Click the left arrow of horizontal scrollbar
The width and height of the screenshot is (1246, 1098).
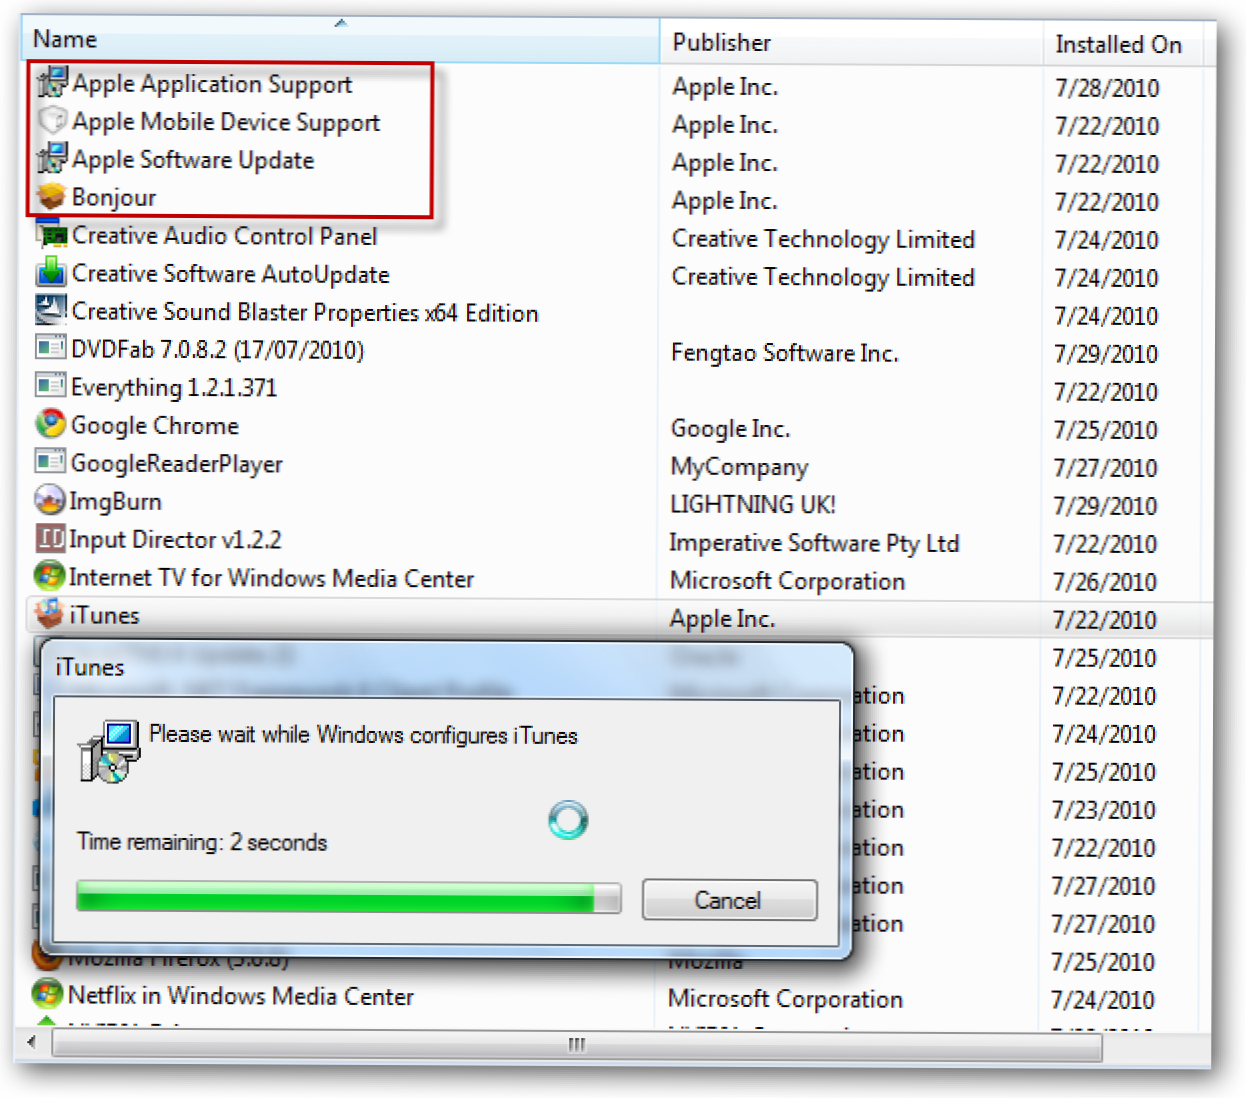click(x=32, y=1043)
